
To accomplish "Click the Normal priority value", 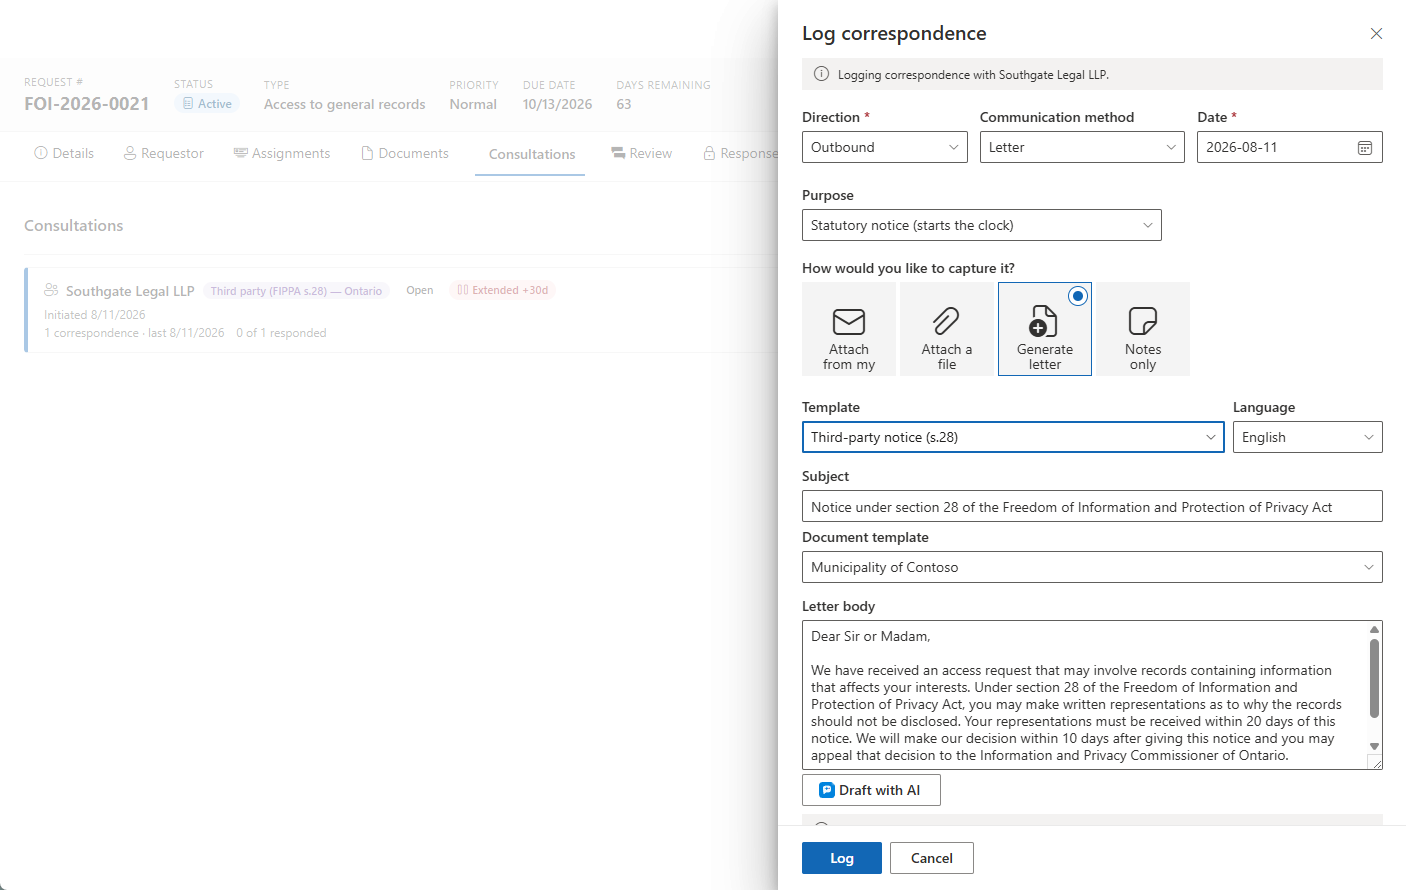I will coord(473,104).
